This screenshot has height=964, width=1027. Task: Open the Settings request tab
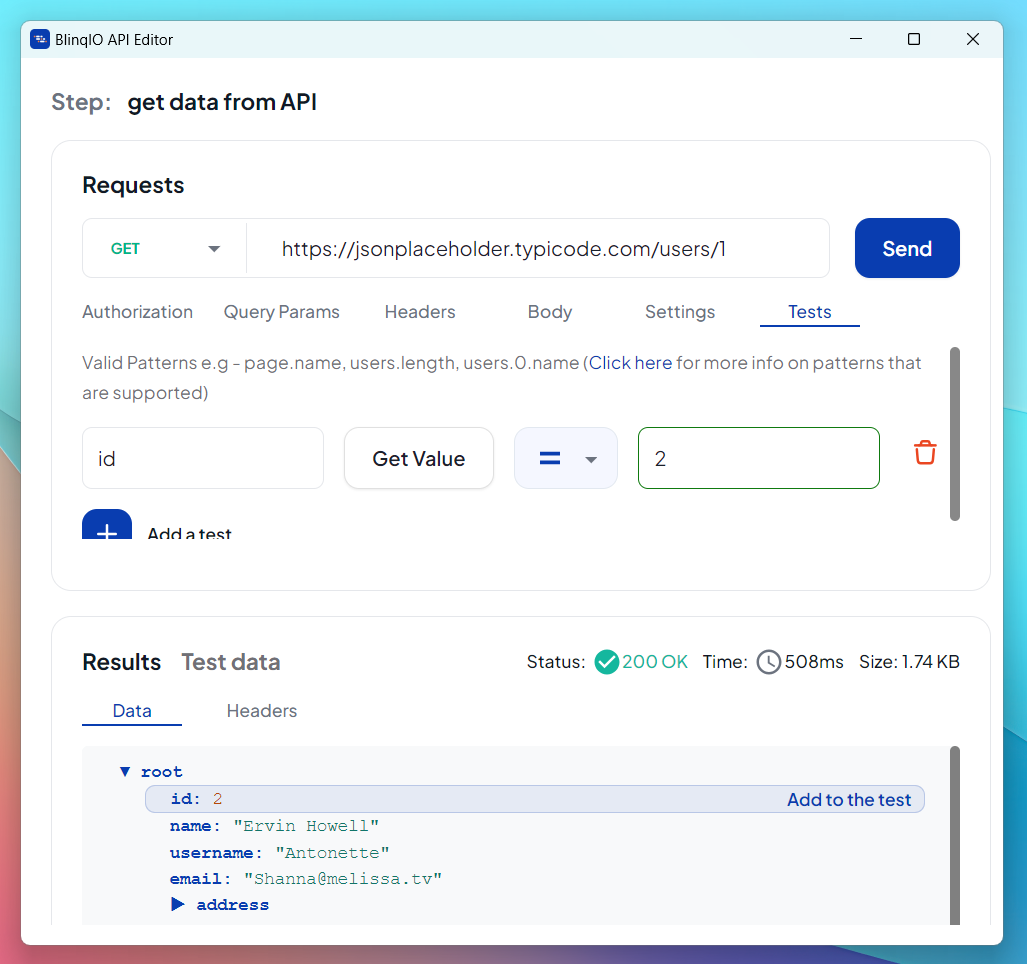[680, 312]
